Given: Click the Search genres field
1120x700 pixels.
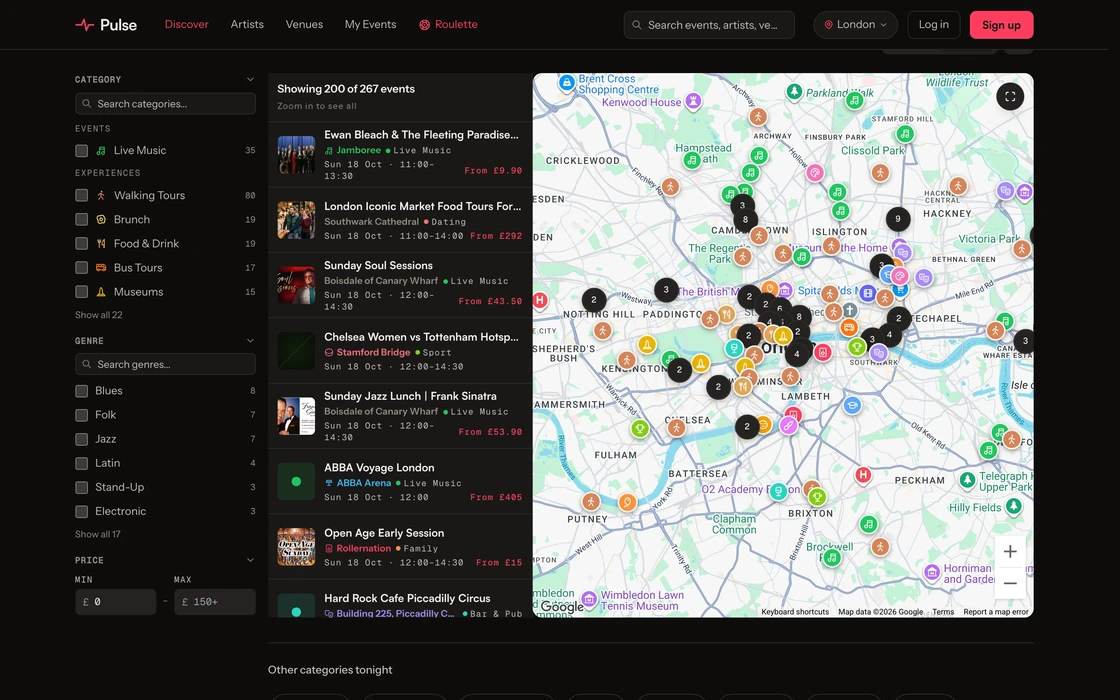Looking at the screenshot, I should 165,364.
